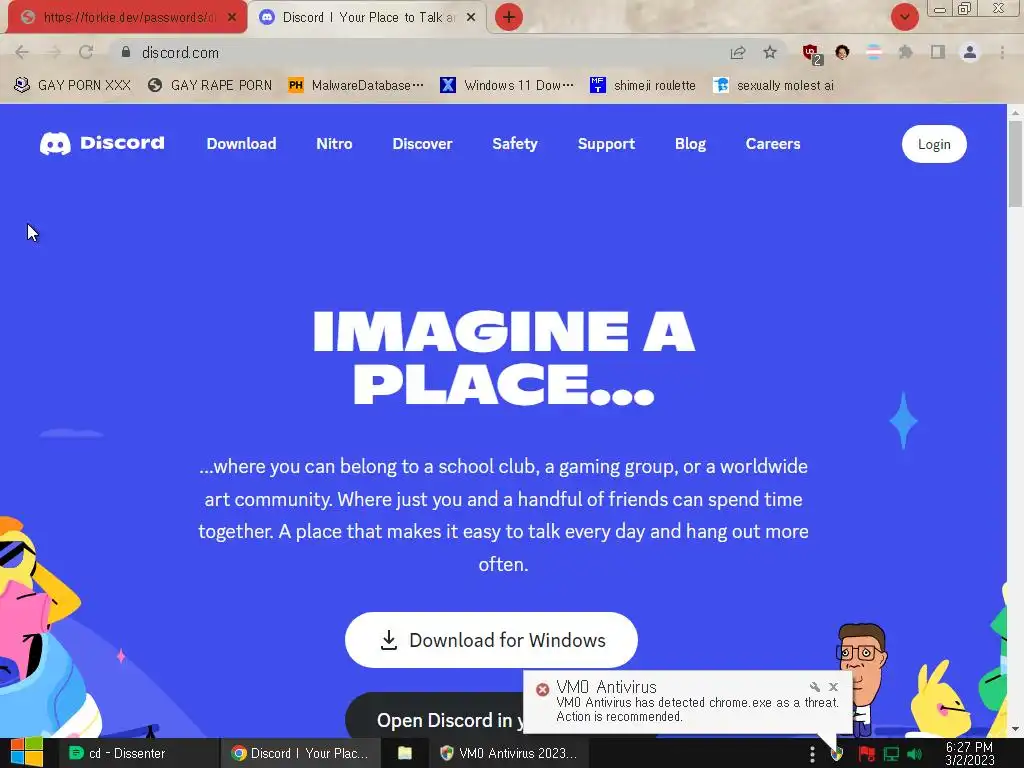Open Safety in the Discord nav

click(515, 144)
